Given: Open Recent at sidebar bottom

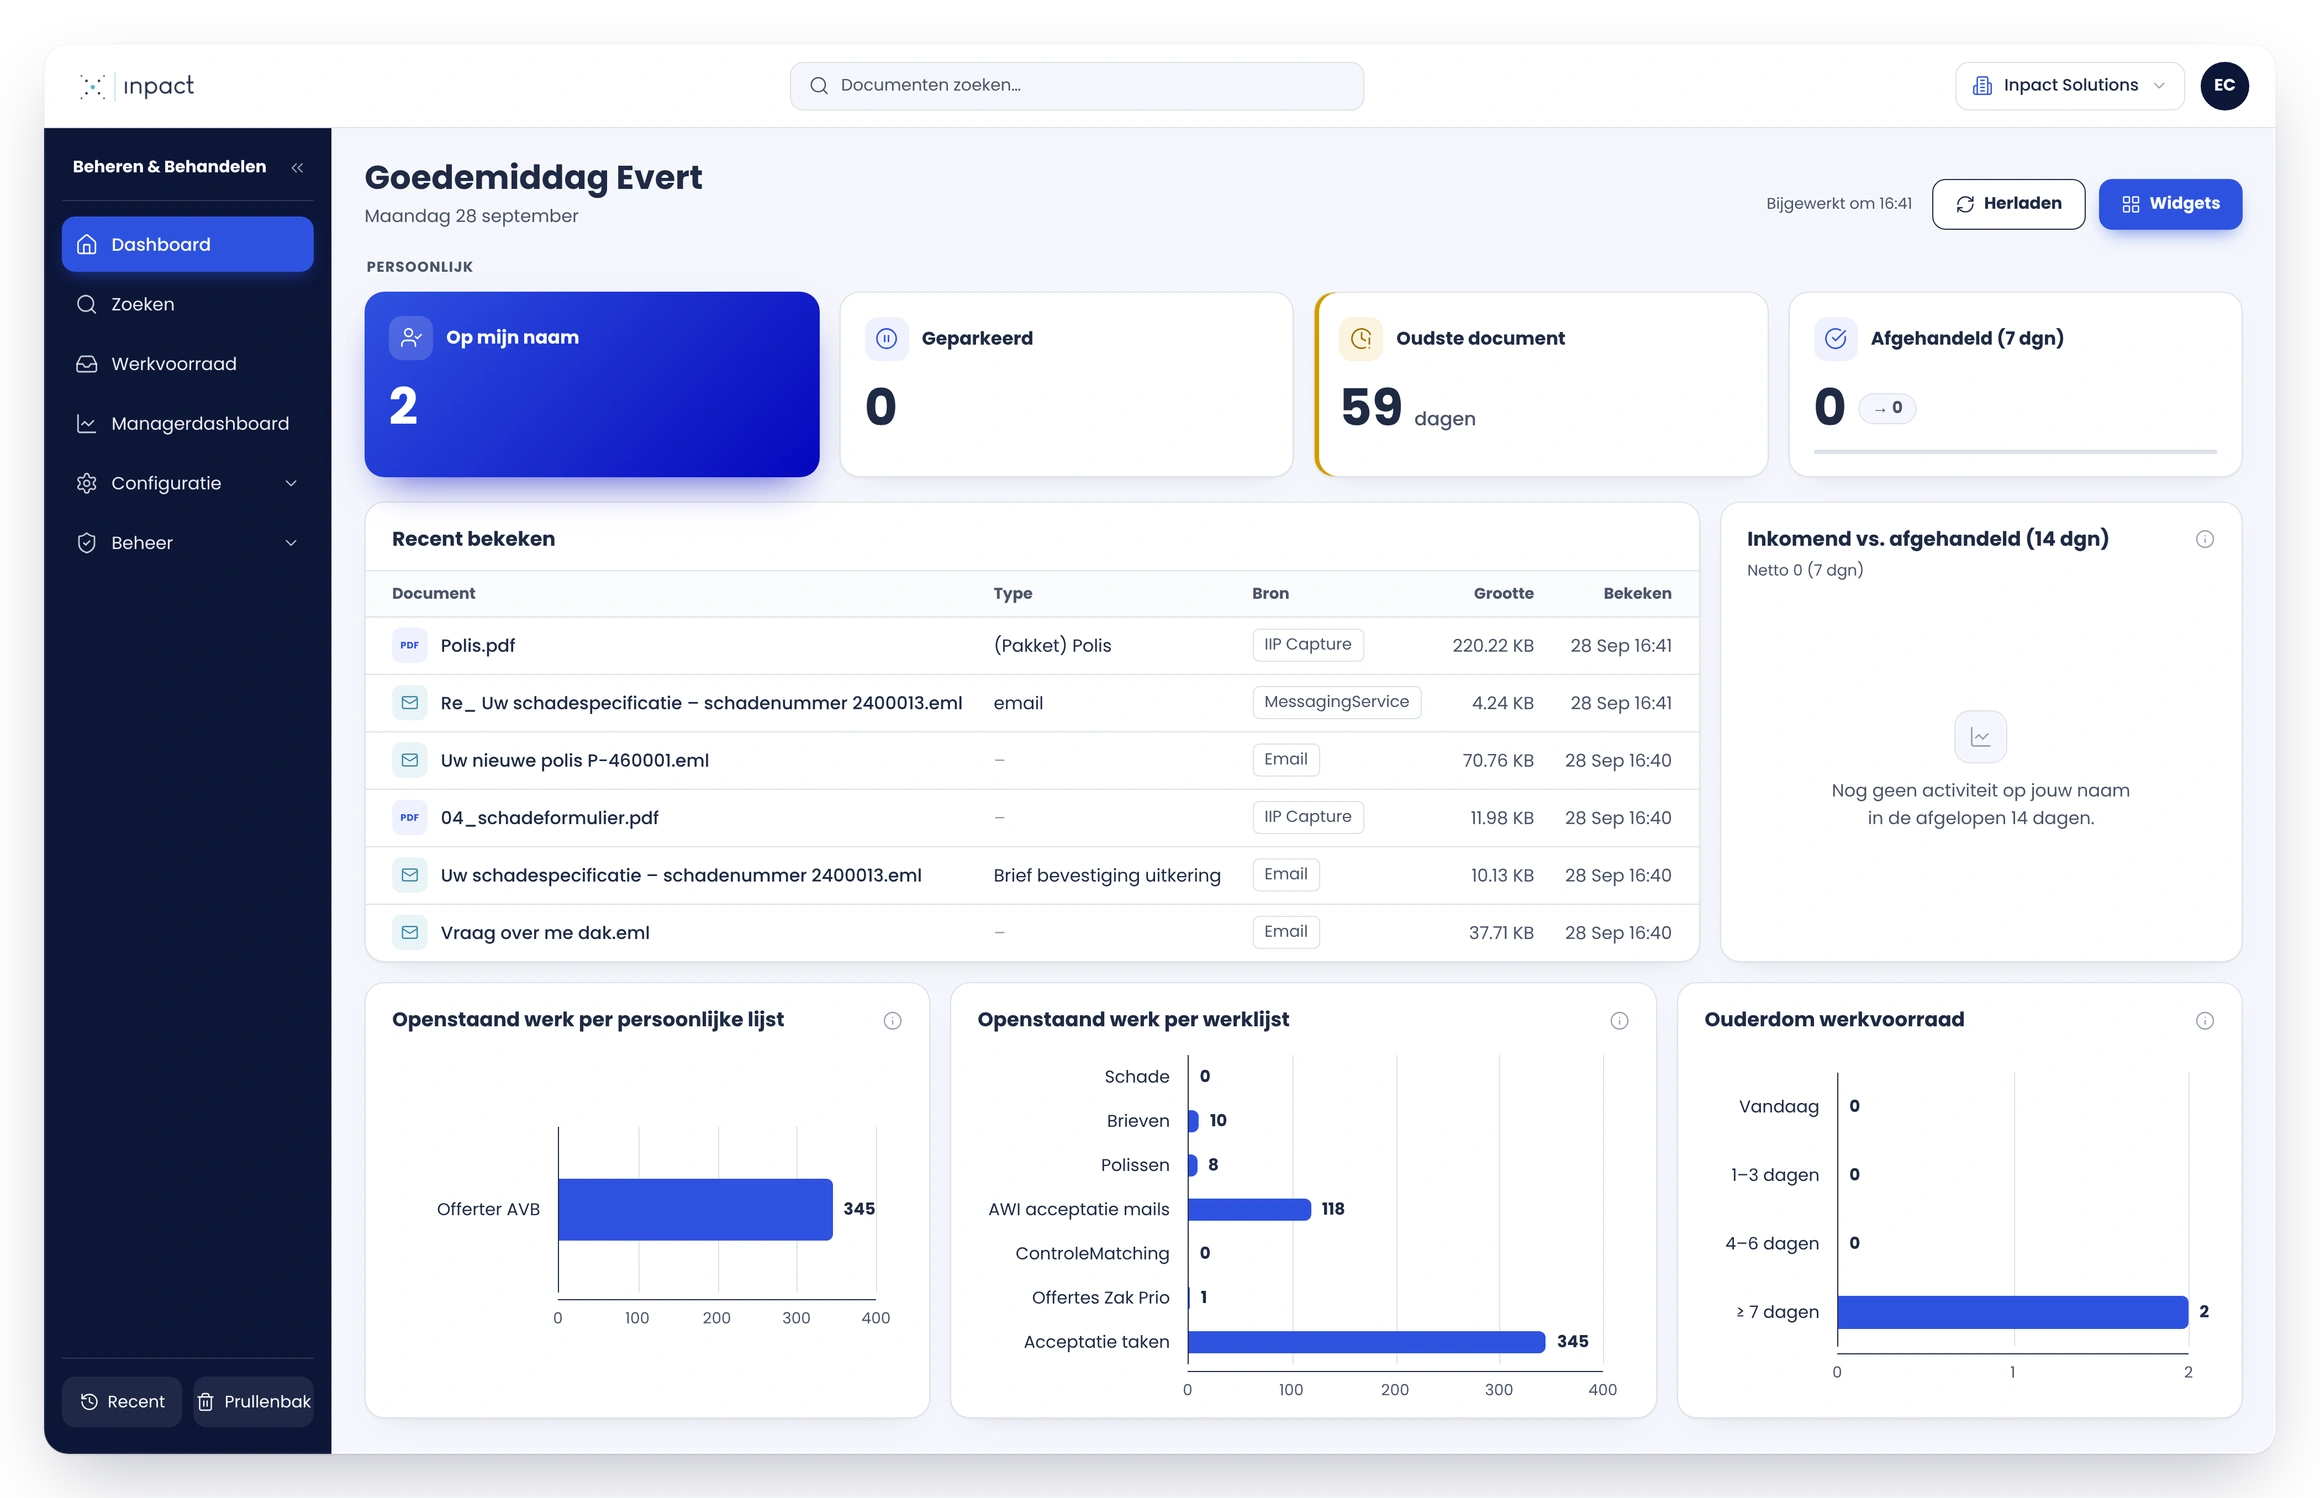Looking at the screenshot, I should point(122,1402).
